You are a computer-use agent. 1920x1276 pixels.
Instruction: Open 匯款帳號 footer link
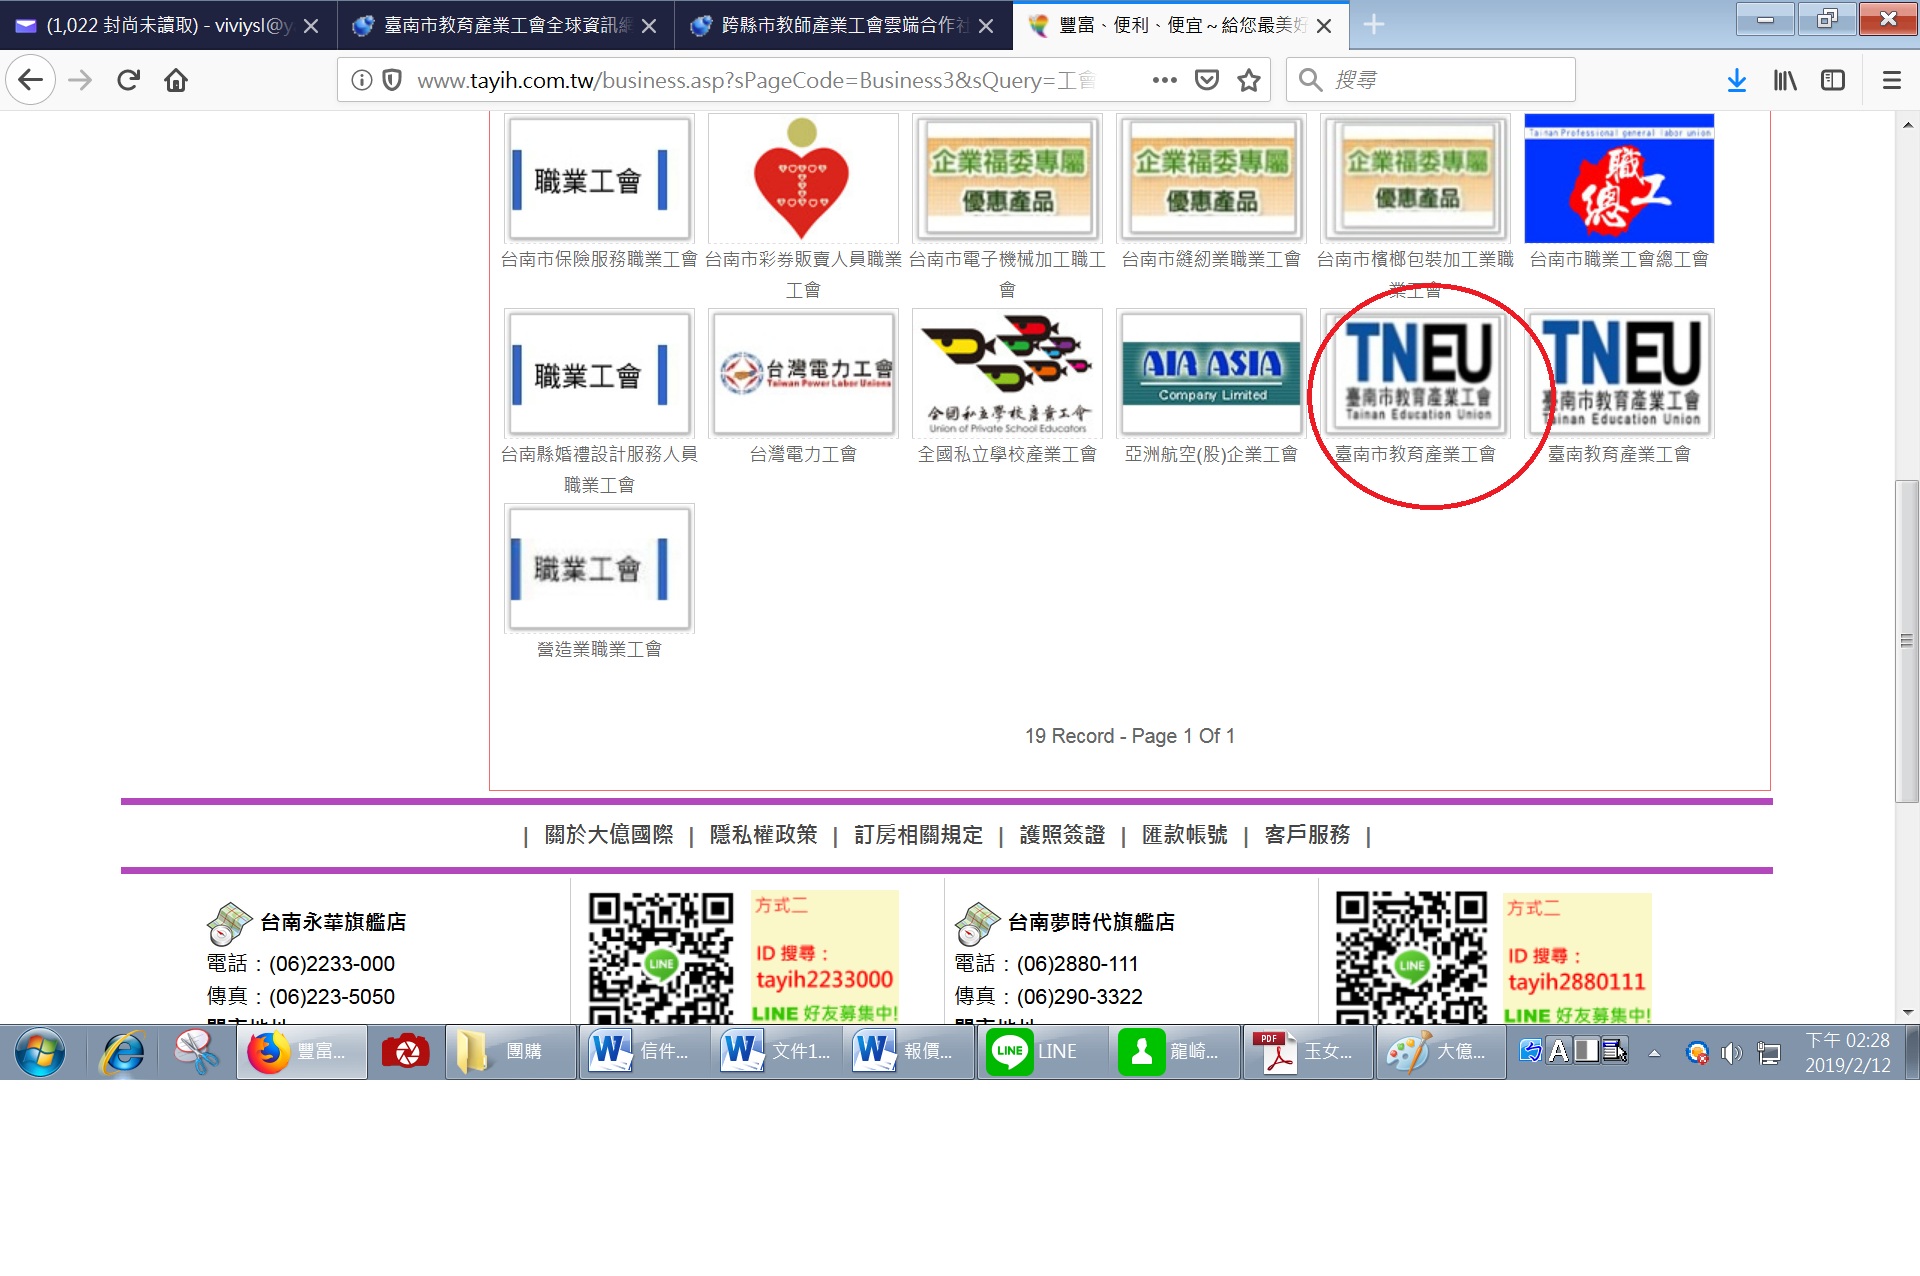1184,834
